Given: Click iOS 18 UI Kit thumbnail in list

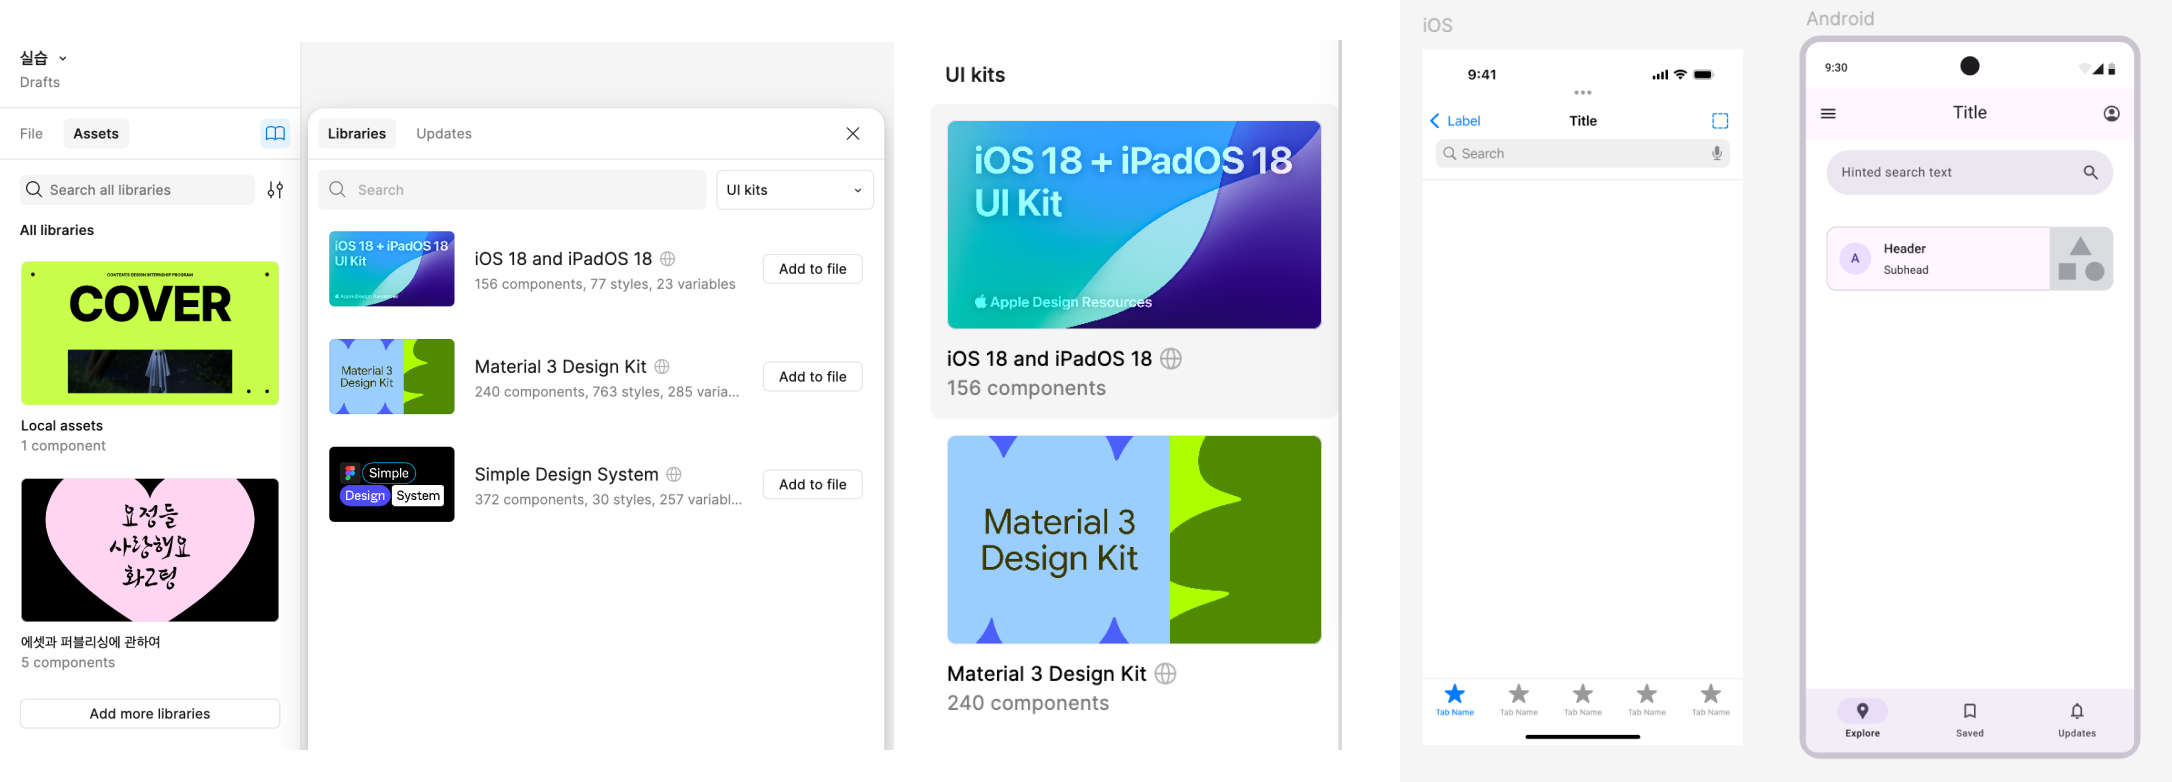Looking at the screenshot, I should 392,269.
